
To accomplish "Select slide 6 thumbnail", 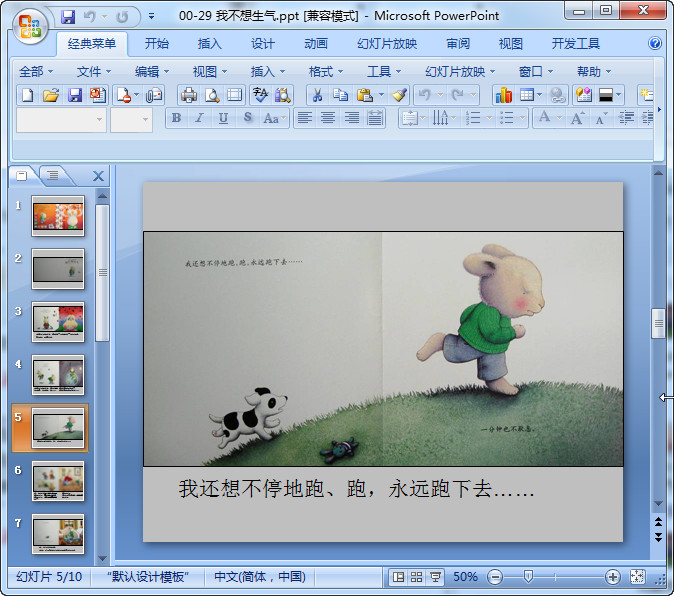I will (58, 481).
